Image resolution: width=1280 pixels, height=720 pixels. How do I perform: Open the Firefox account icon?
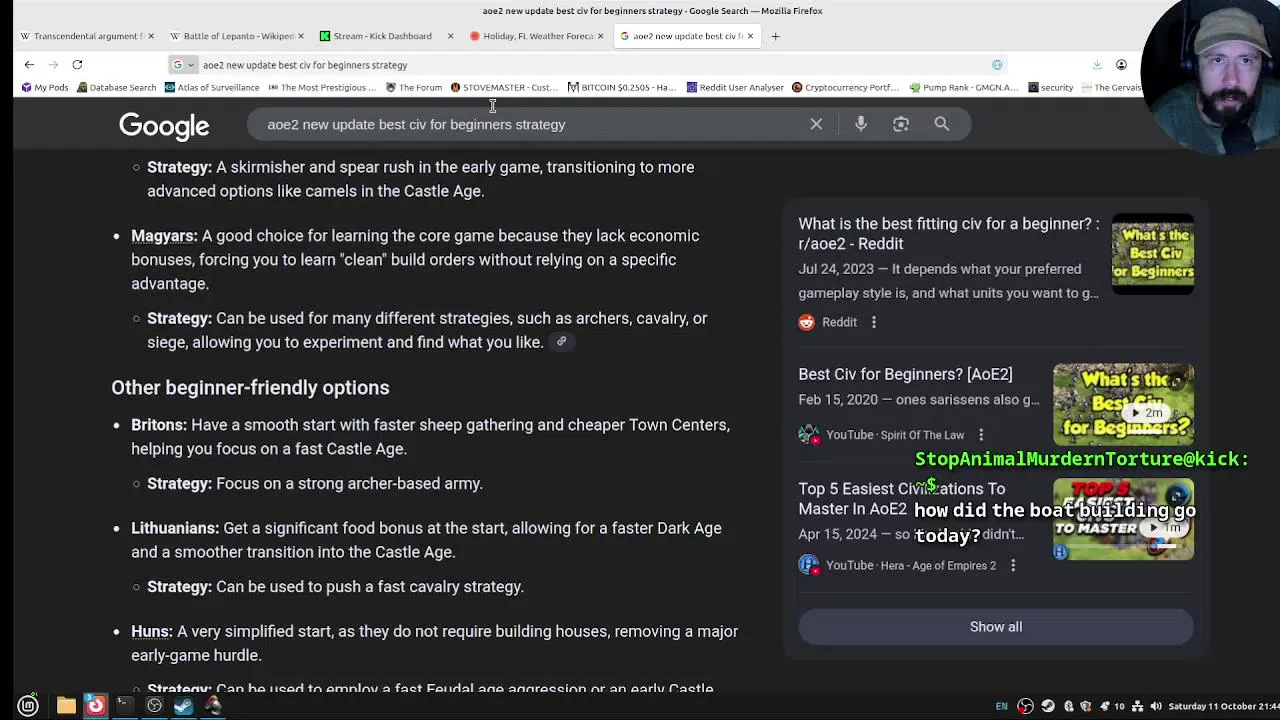(x=1121, y=65)
